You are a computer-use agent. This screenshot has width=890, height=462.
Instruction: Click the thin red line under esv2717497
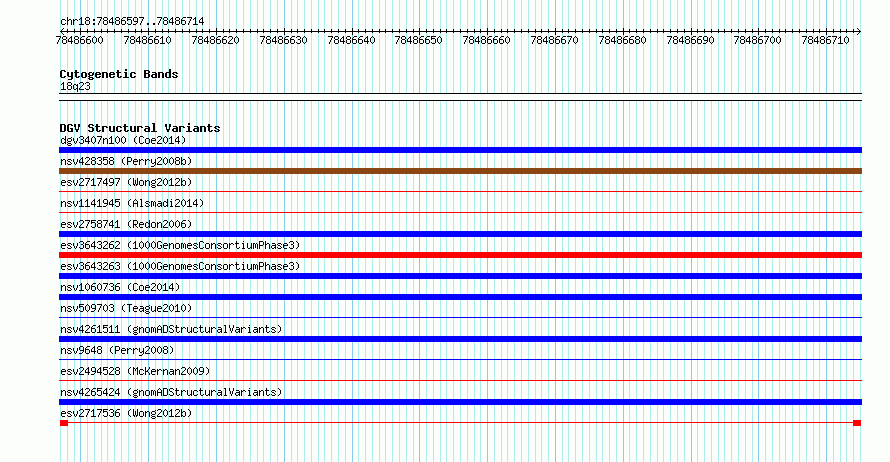[460, 192]
